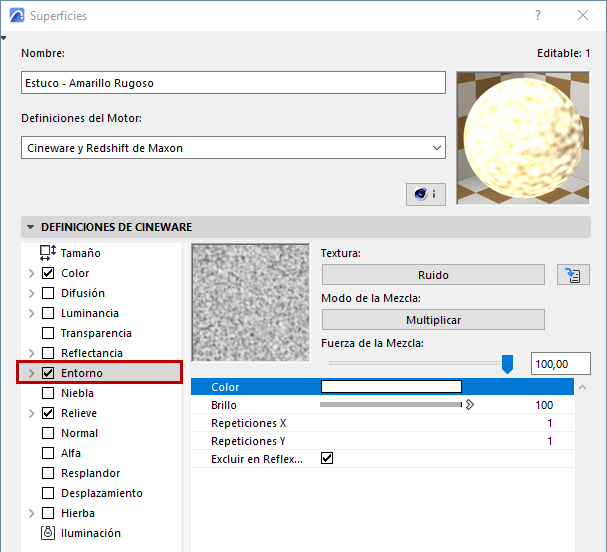Click the white Color swatch
This screenshot has height=552, width=607.
(x=391, y=386)
